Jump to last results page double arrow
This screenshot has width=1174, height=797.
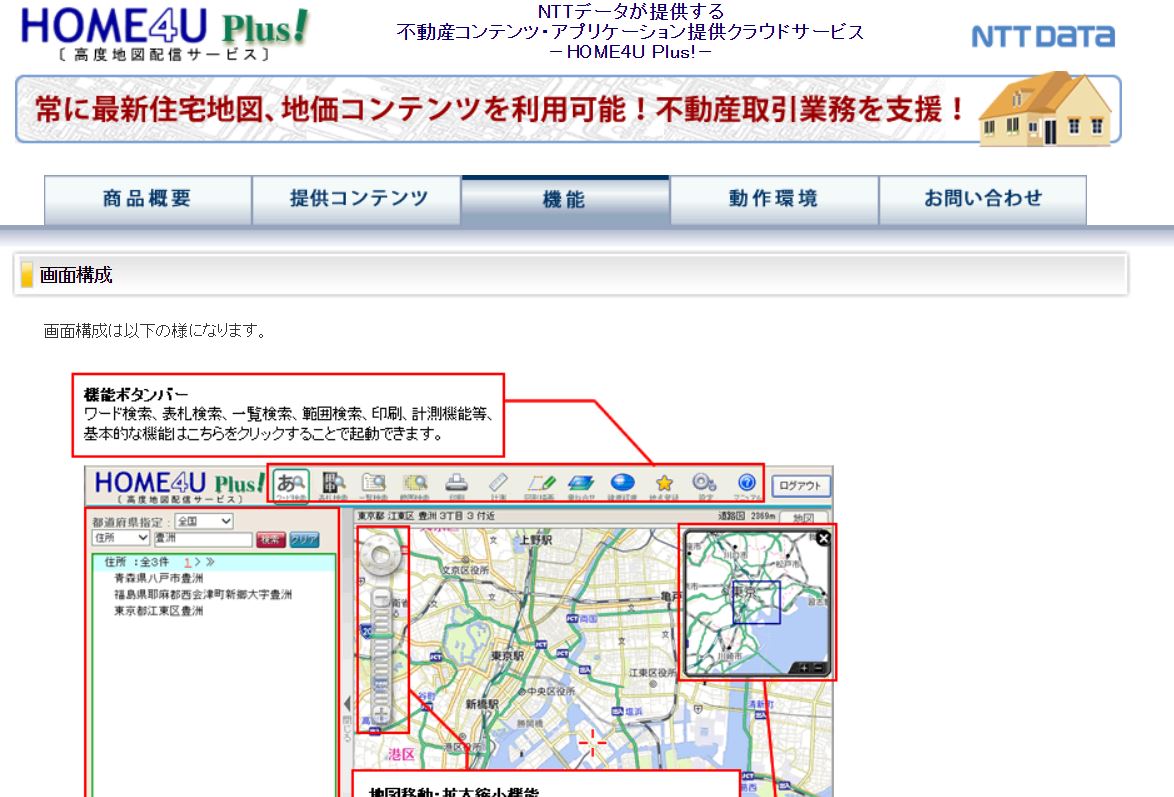(210, 562)
